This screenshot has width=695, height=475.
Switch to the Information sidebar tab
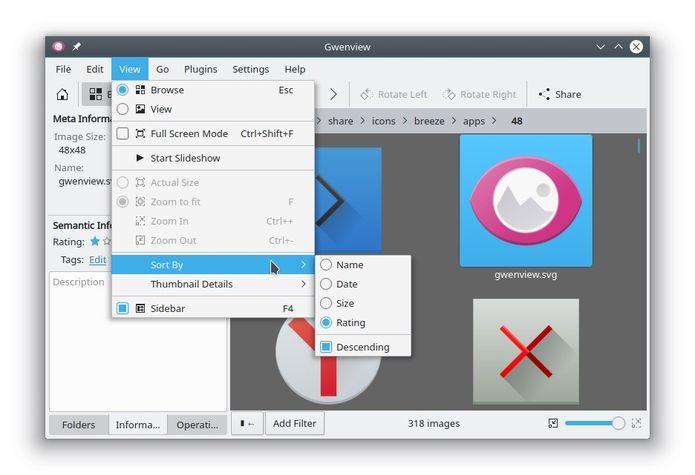(x=138, y=424)
